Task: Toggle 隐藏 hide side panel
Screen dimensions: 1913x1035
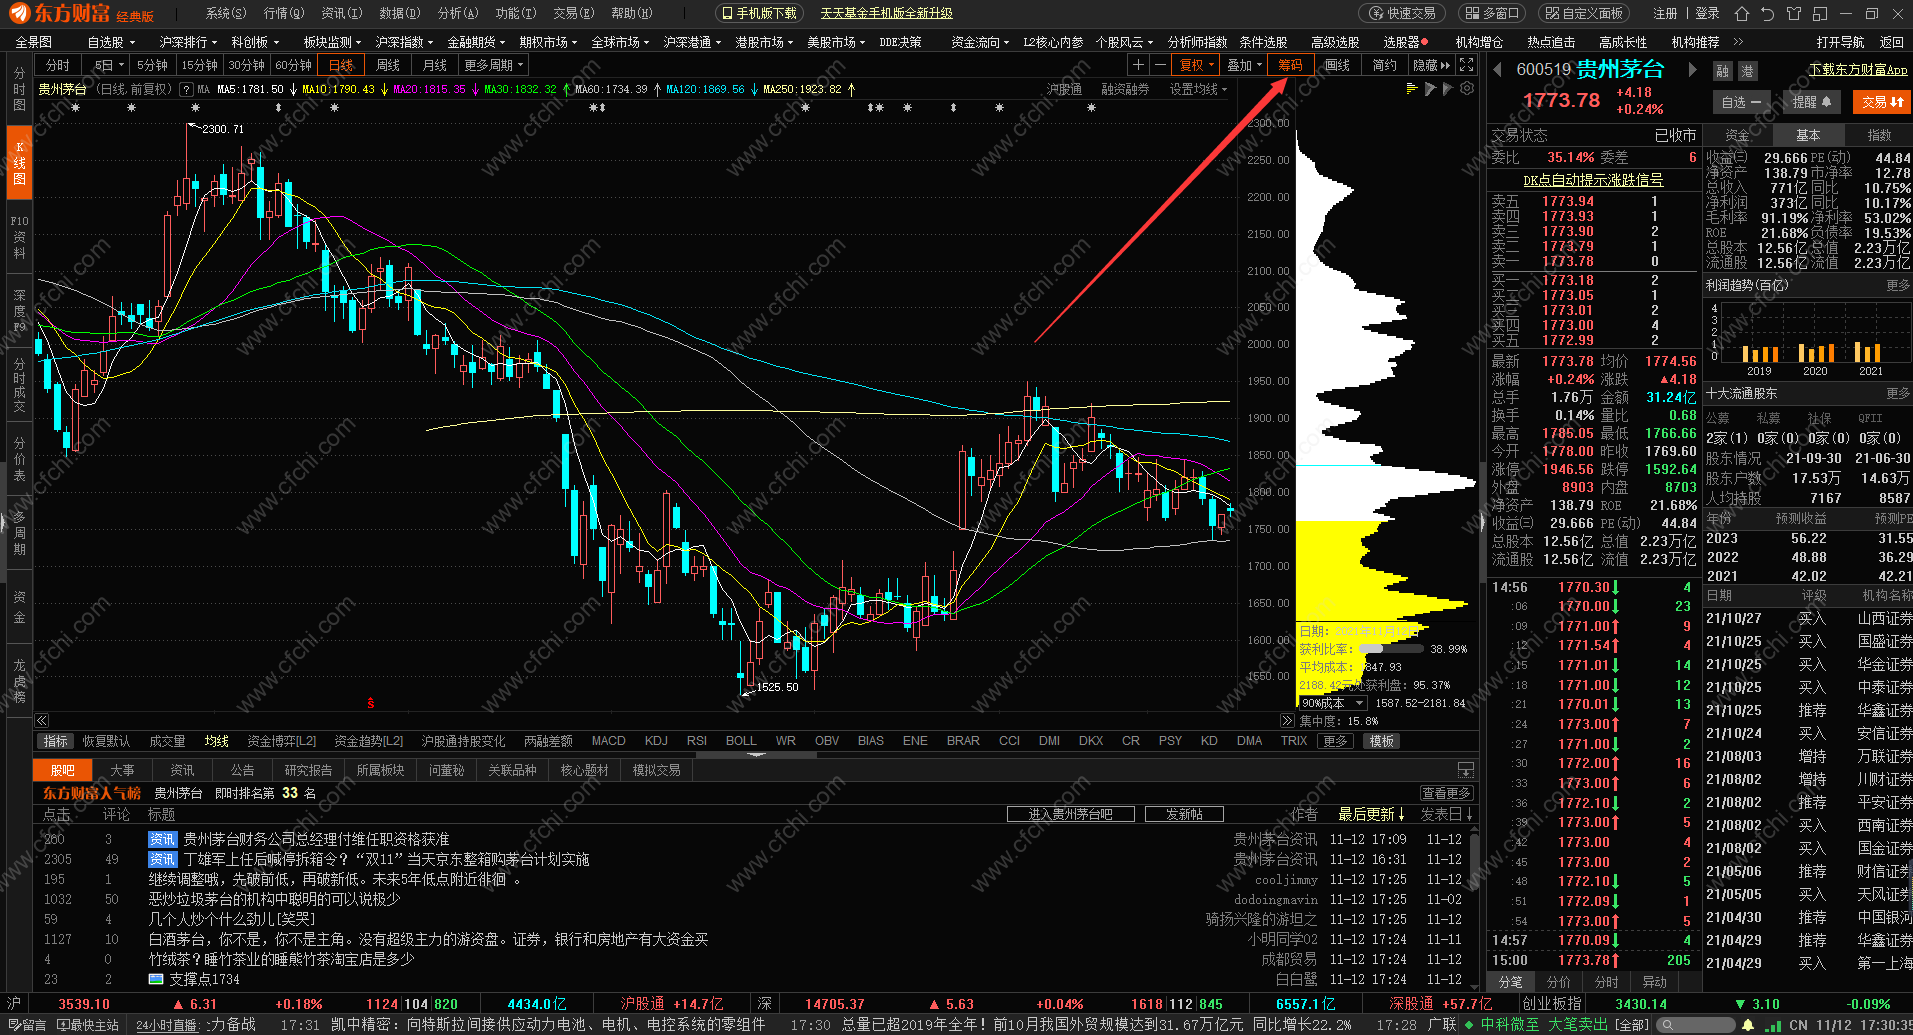Action: tap(1431, 65)
